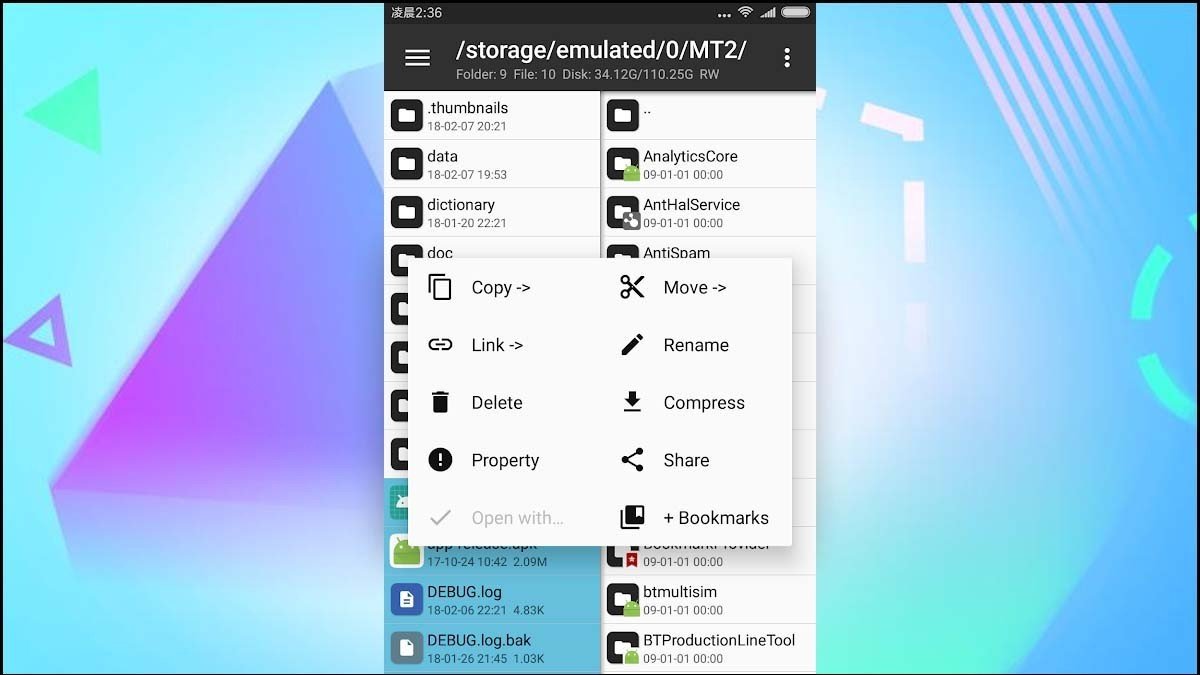Viewport: 1200px width, 675px height.
Task: Click the scissors Move icon
Action: click(632, 288)
